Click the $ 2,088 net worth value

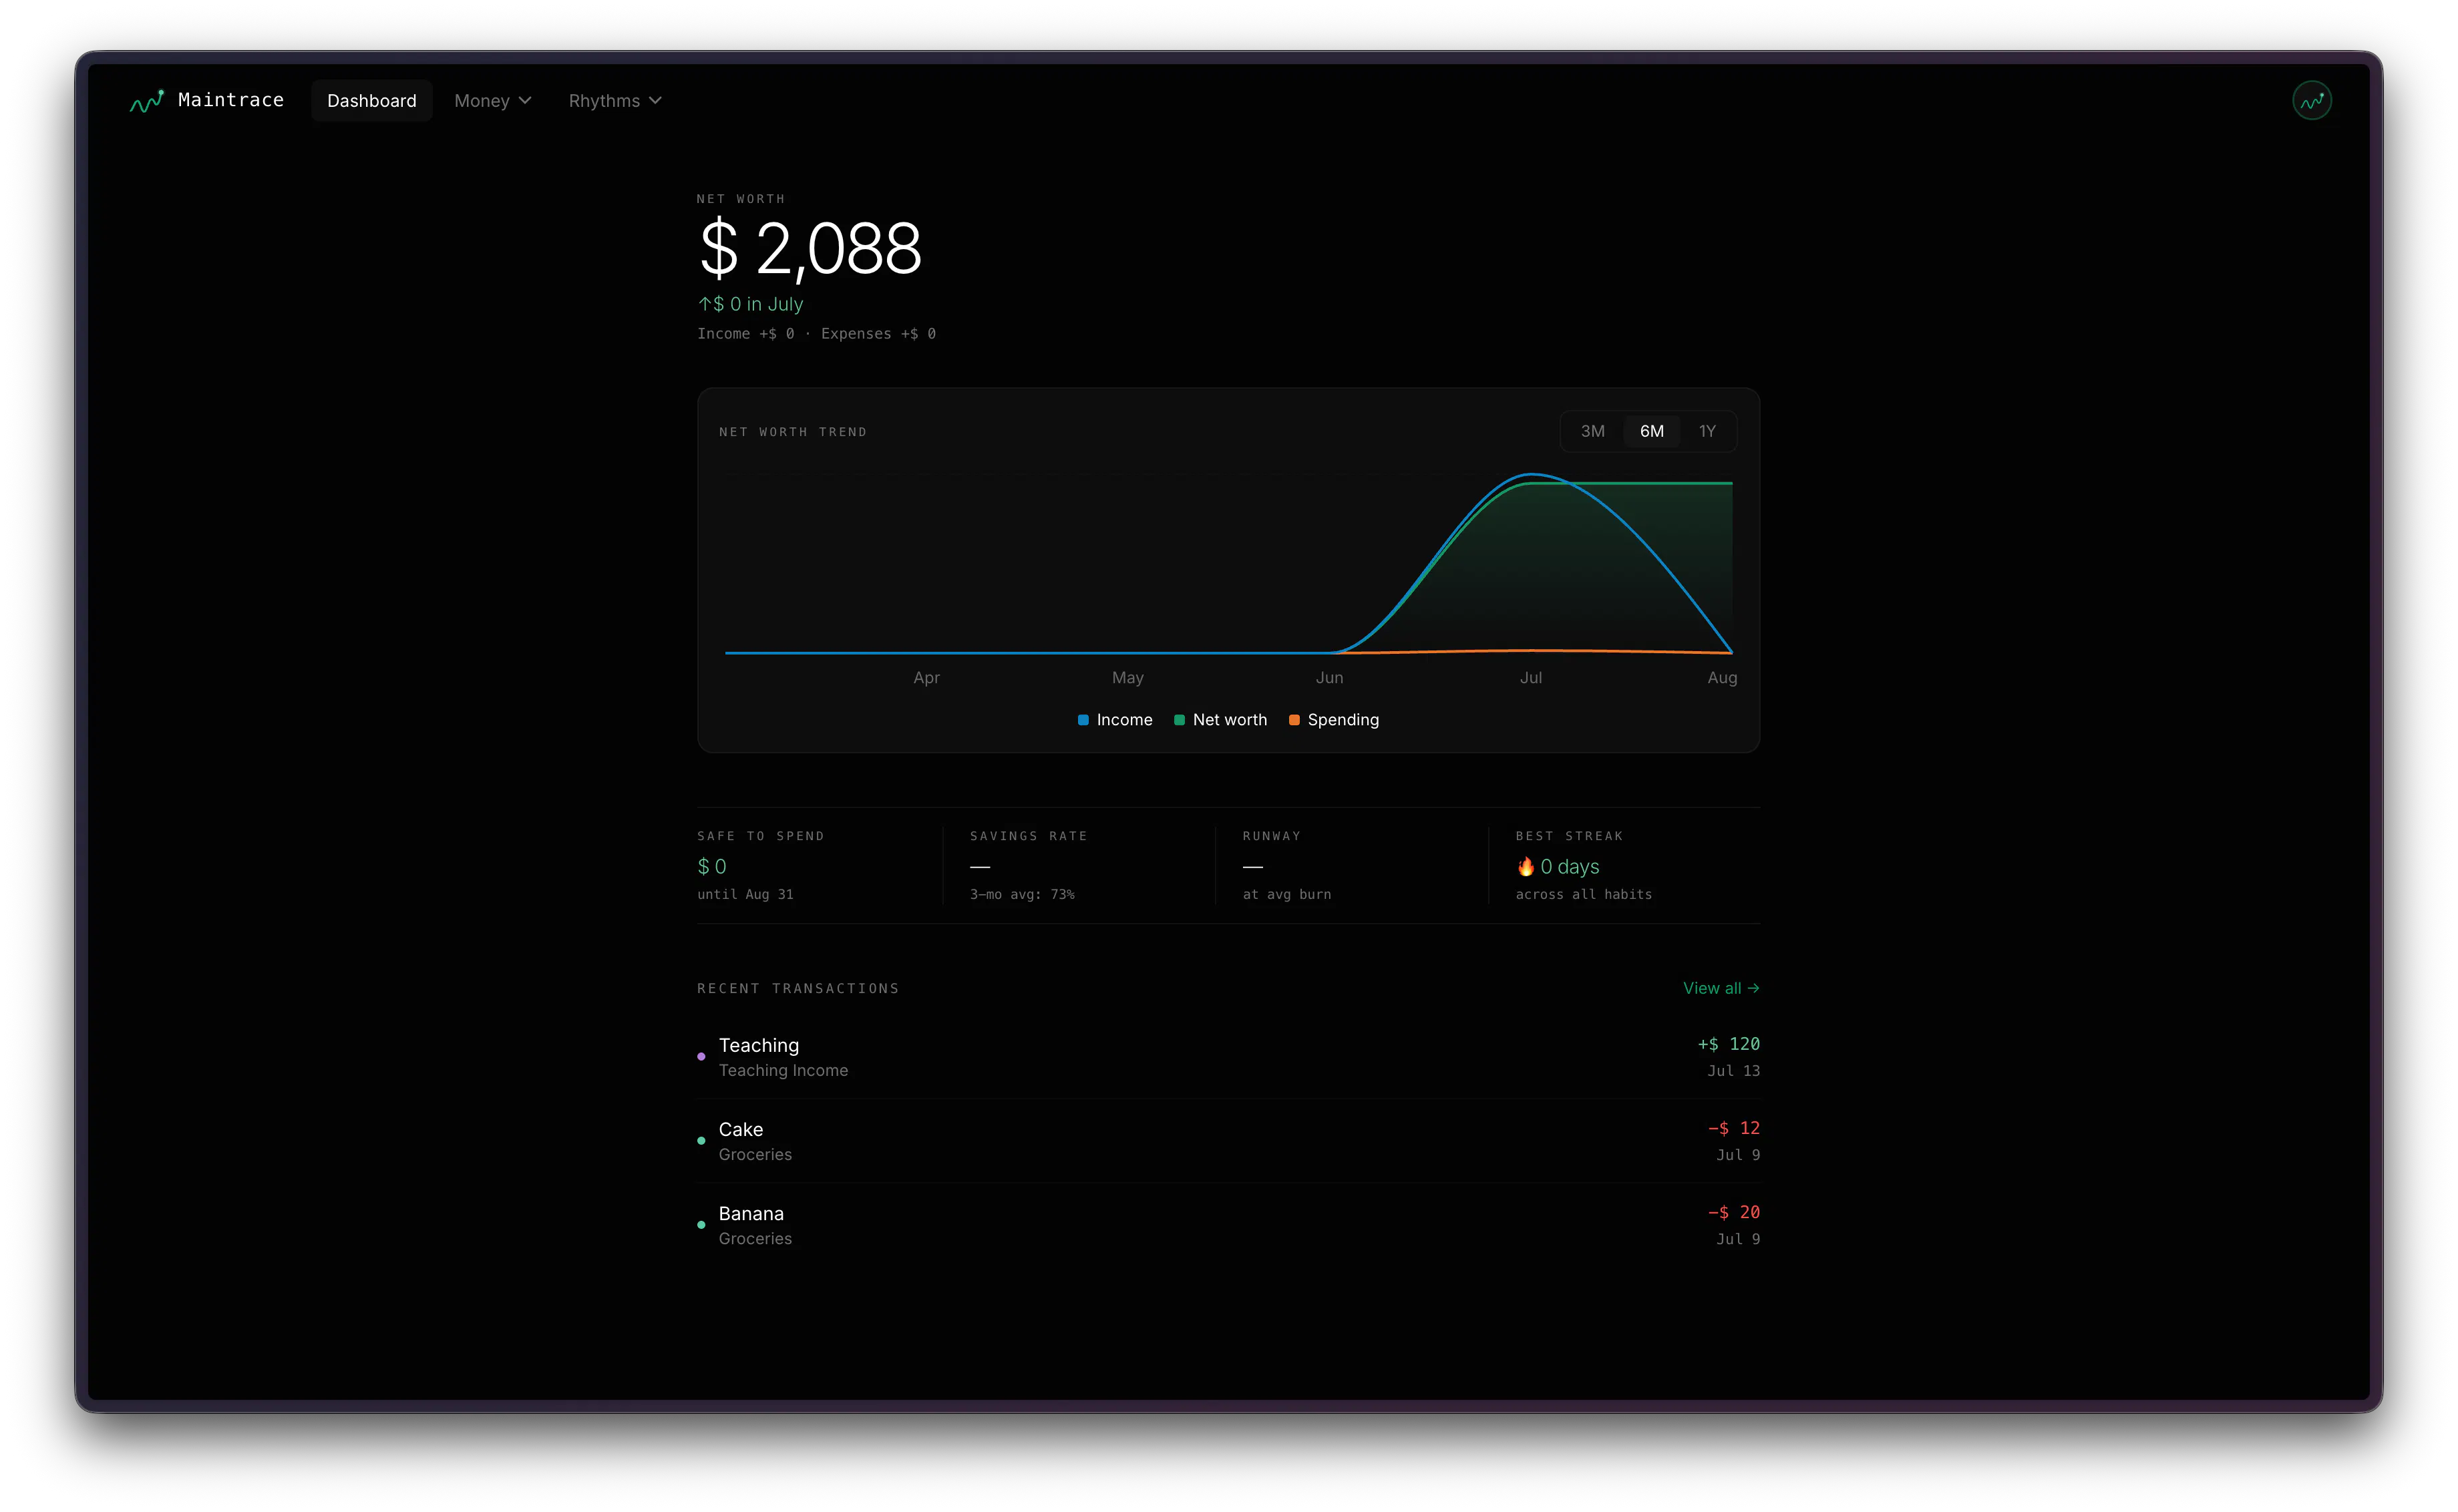point(810,249)
